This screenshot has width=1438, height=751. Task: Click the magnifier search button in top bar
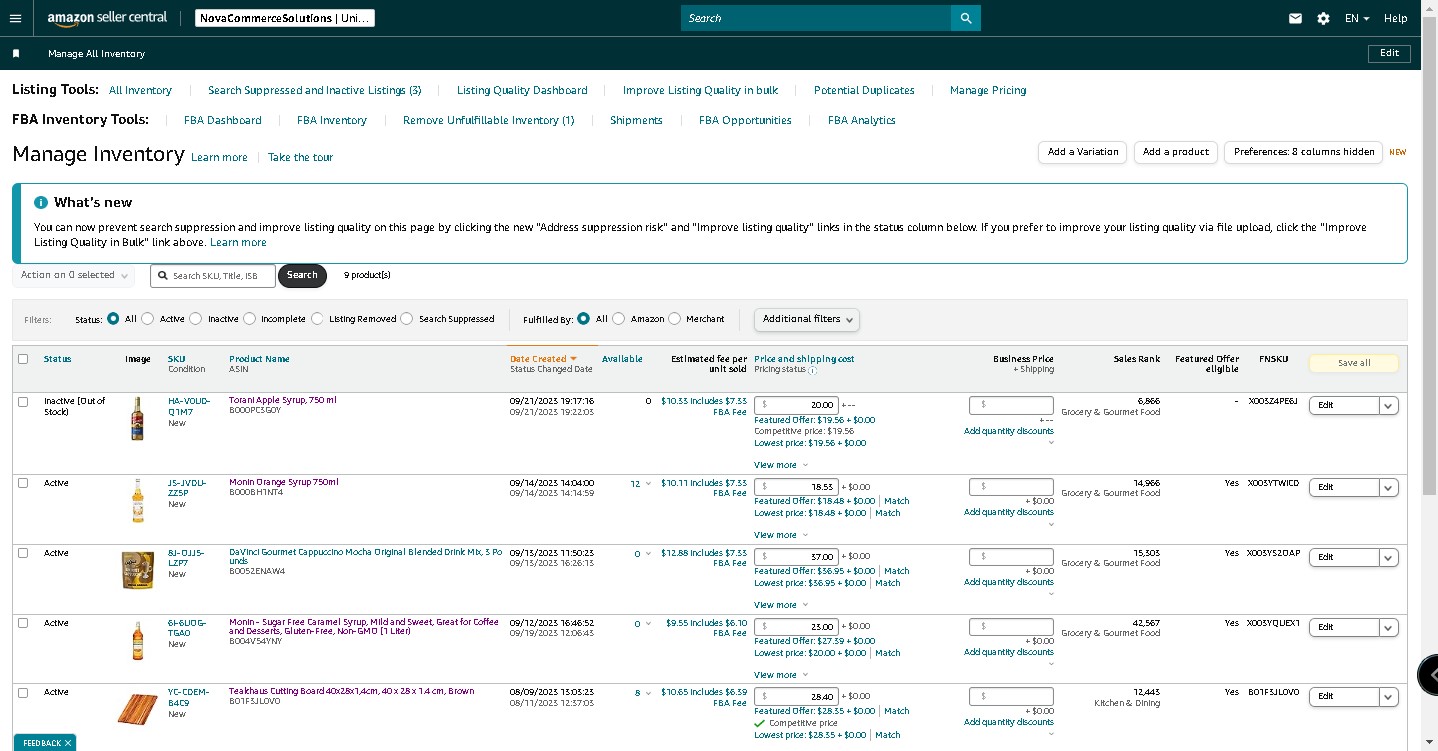[966, 18]
